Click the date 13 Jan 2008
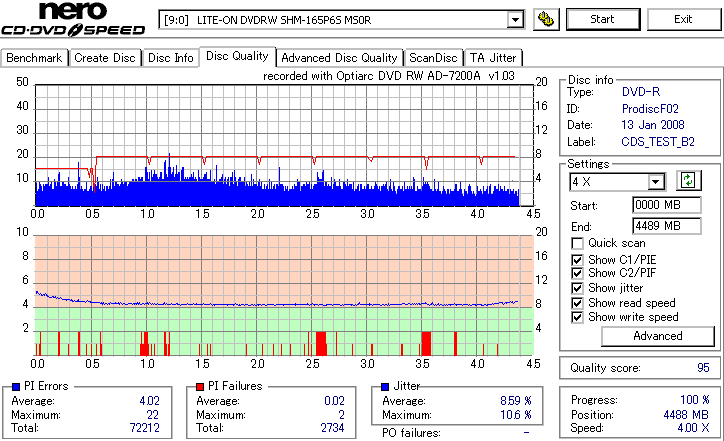 653,125
